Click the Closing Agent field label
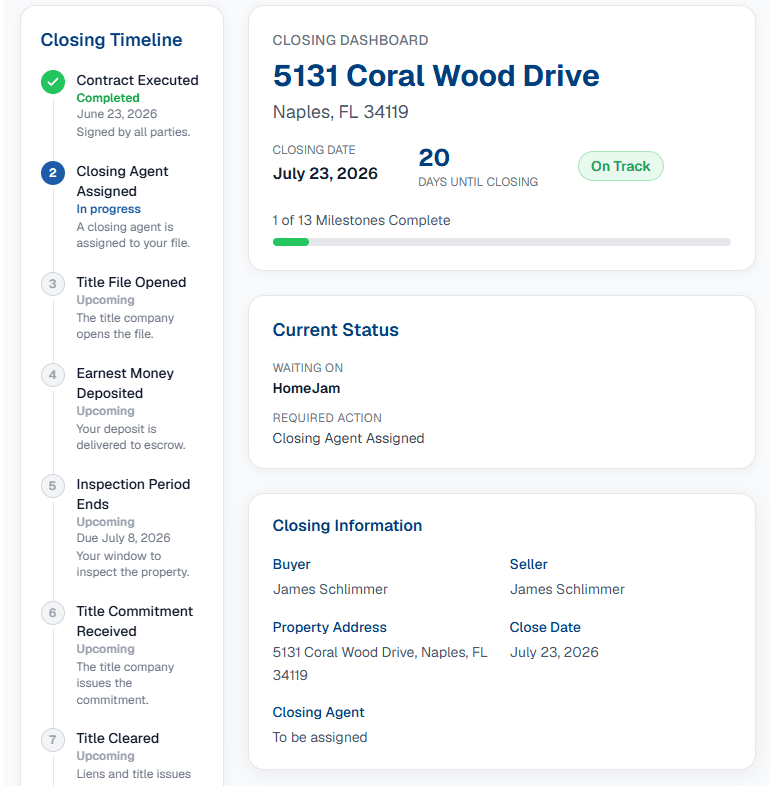770x786 pixels. (318, 712)
